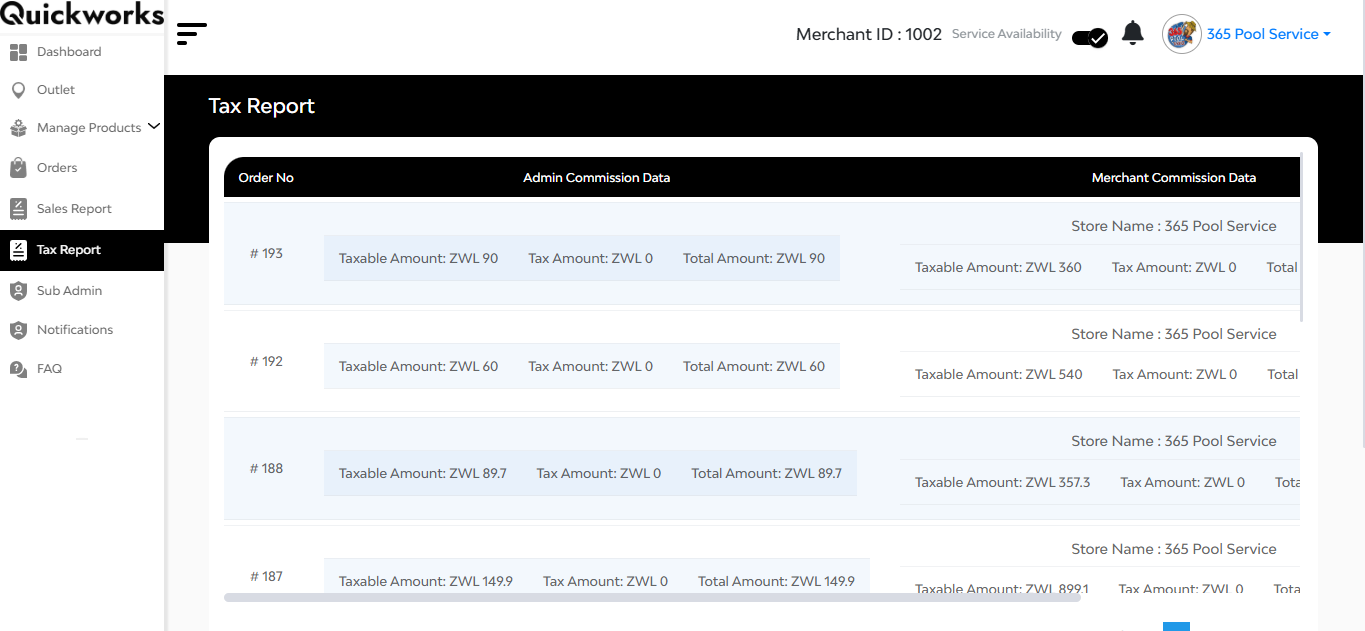
Task: Click Store Name in order 192 row
Action: [x=1174, y=334]
